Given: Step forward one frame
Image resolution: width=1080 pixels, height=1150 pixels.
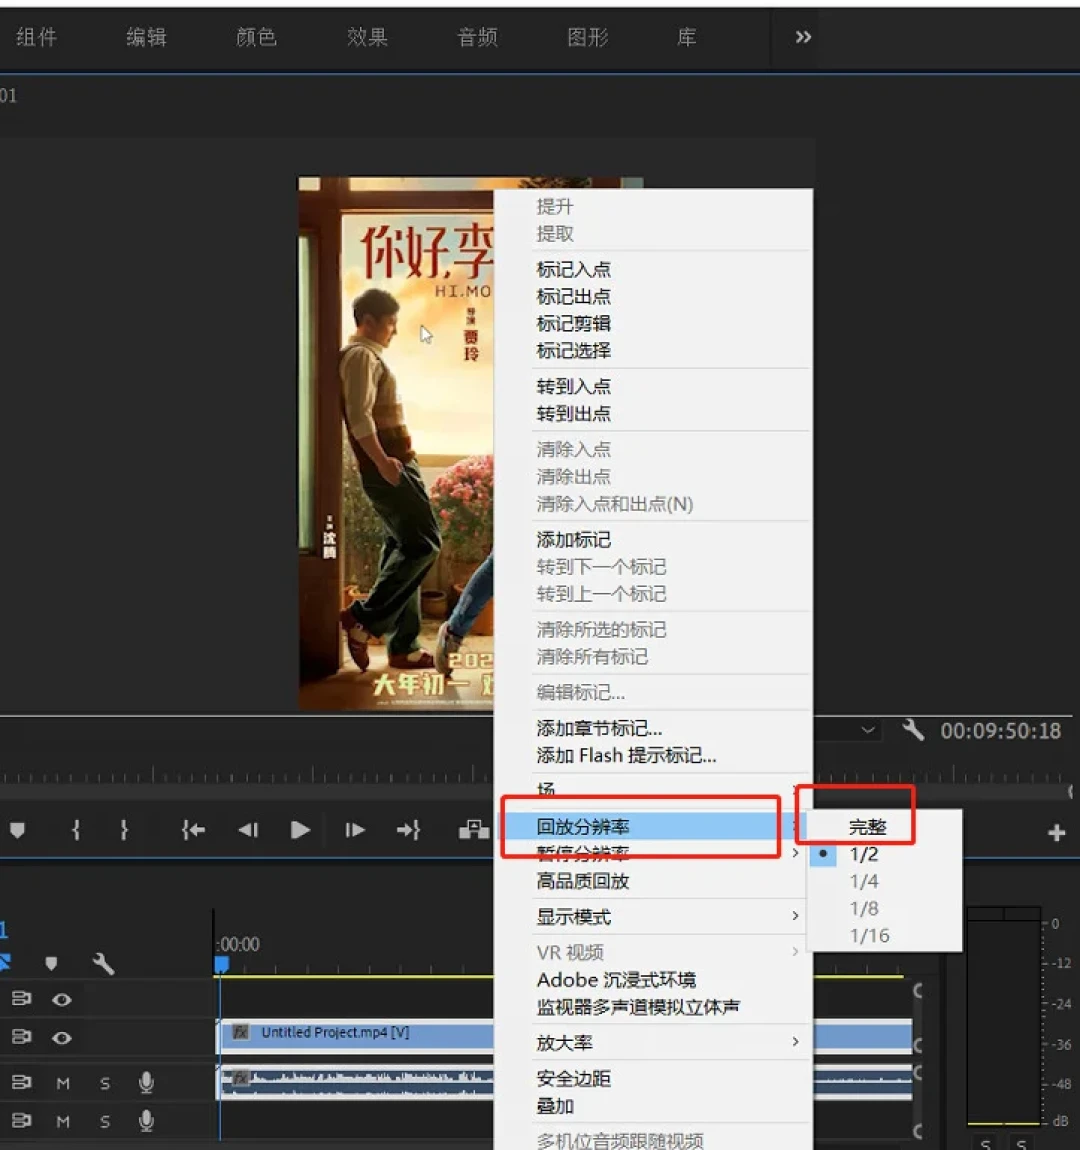Looking at the screenshot, I should pos(355,830).
